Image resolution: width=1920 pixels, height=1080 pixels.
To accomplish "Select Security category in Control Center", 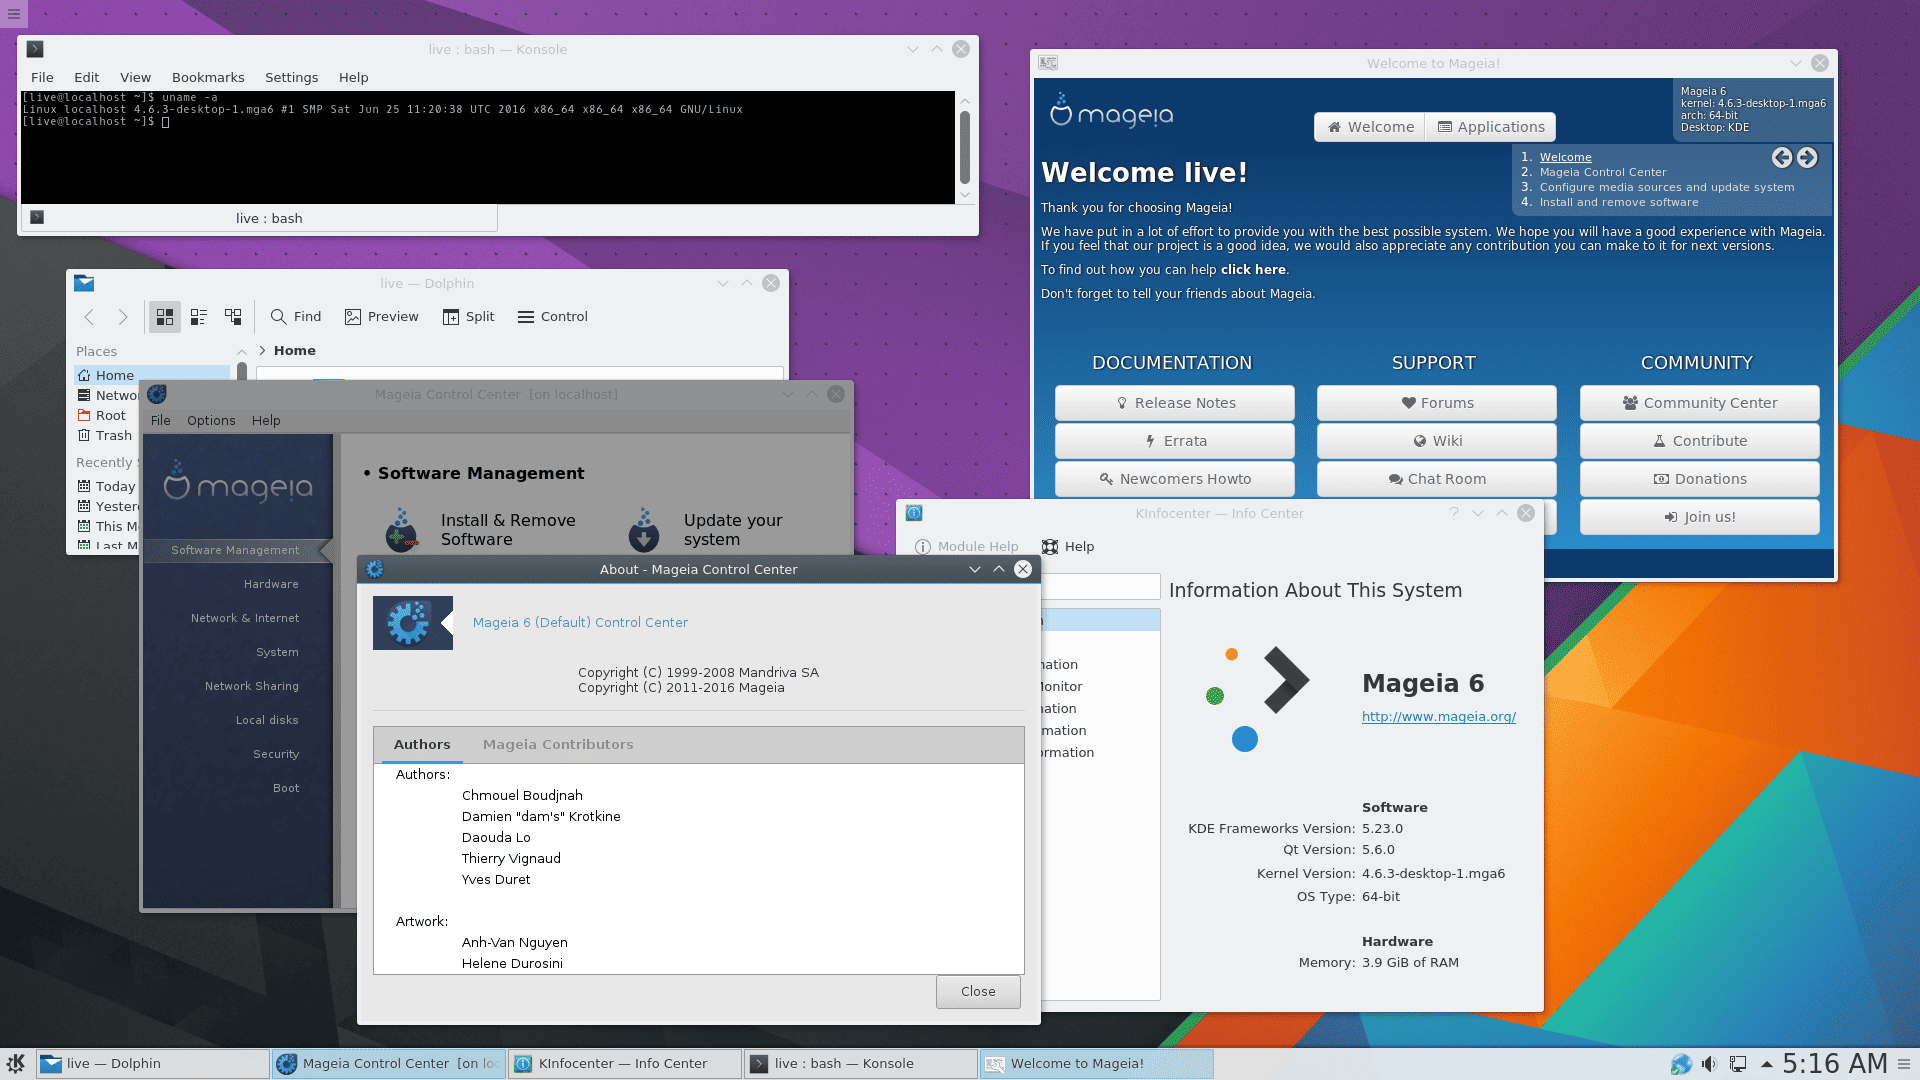I will 276,754.
